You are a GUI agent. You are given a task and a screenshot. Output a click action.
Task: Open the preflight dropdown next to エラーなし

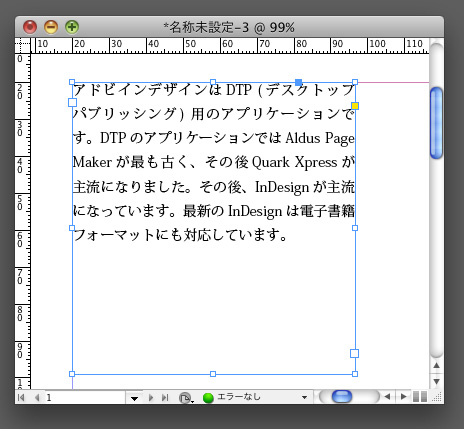304,397
